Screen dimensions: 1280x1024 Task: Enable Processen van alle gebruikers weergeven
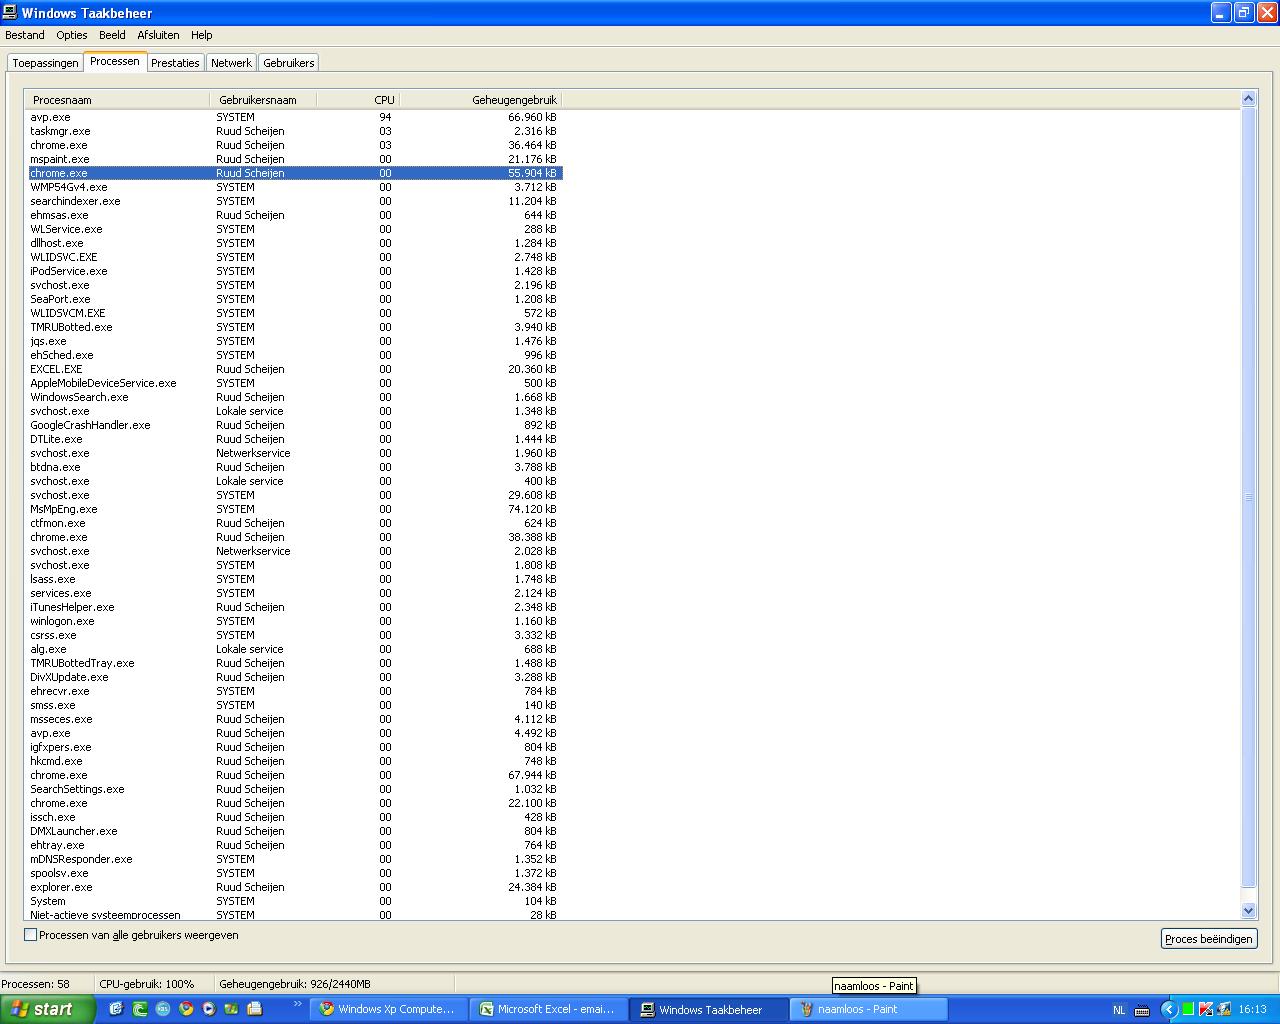pos(31,935)
